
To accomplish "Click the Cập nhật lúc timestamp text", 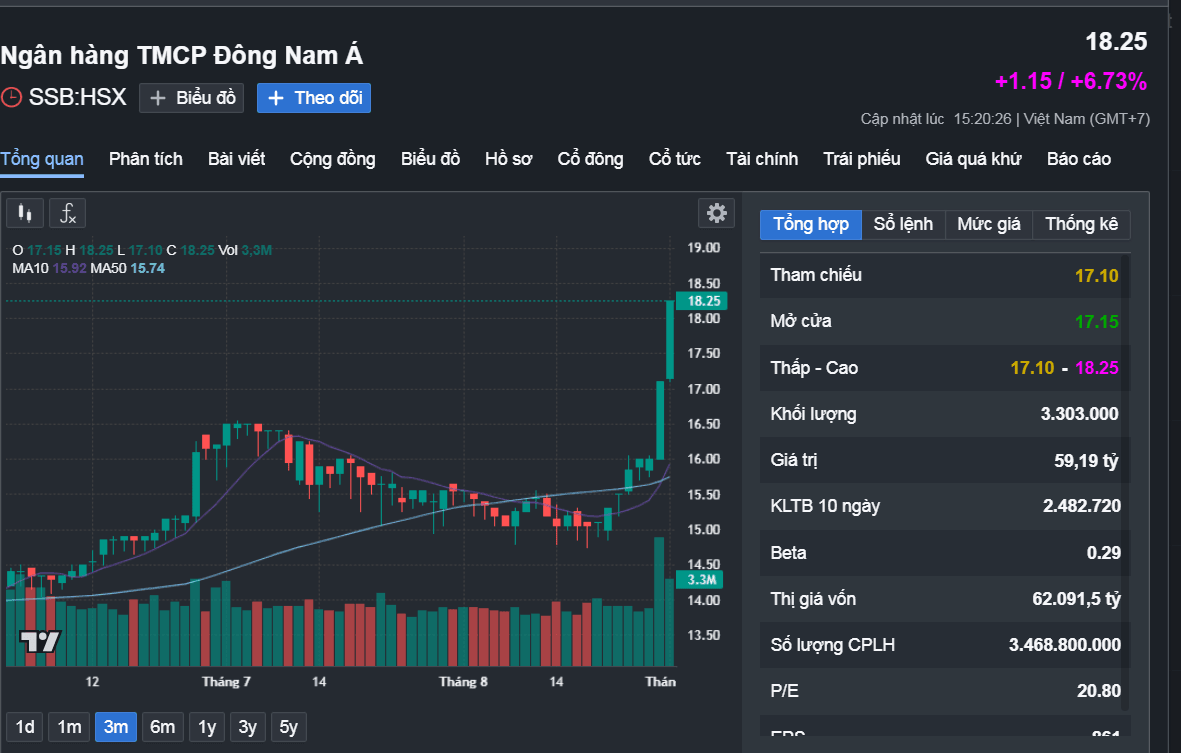I will pyautogui.click(x=1005, y=119).
